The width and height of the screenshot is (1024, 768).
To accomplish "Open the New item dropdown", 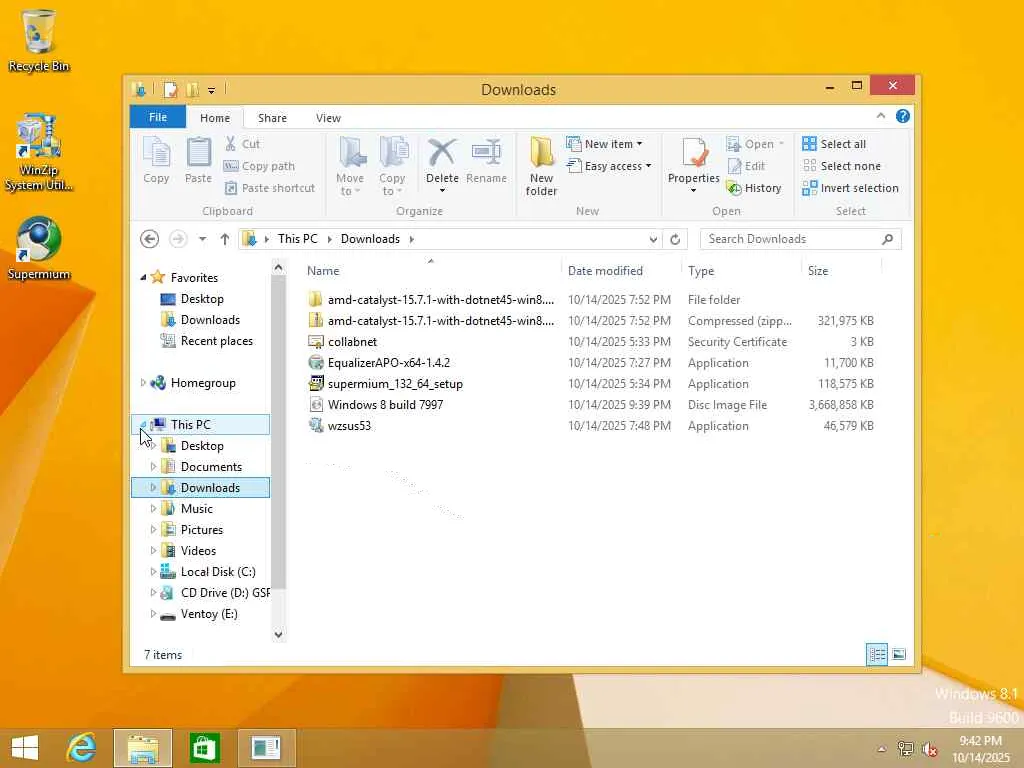I will [605, 144].
